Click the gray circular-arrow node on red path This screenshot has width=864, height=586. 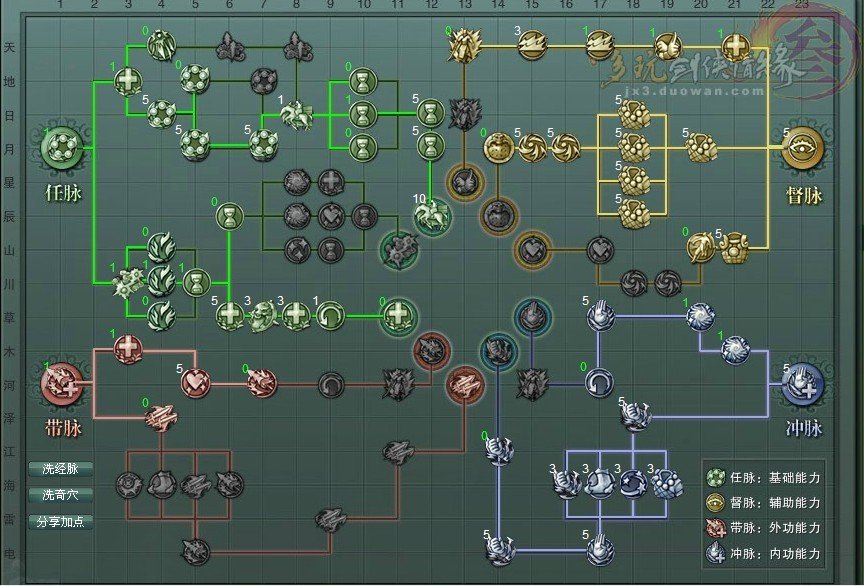point(332,383)
